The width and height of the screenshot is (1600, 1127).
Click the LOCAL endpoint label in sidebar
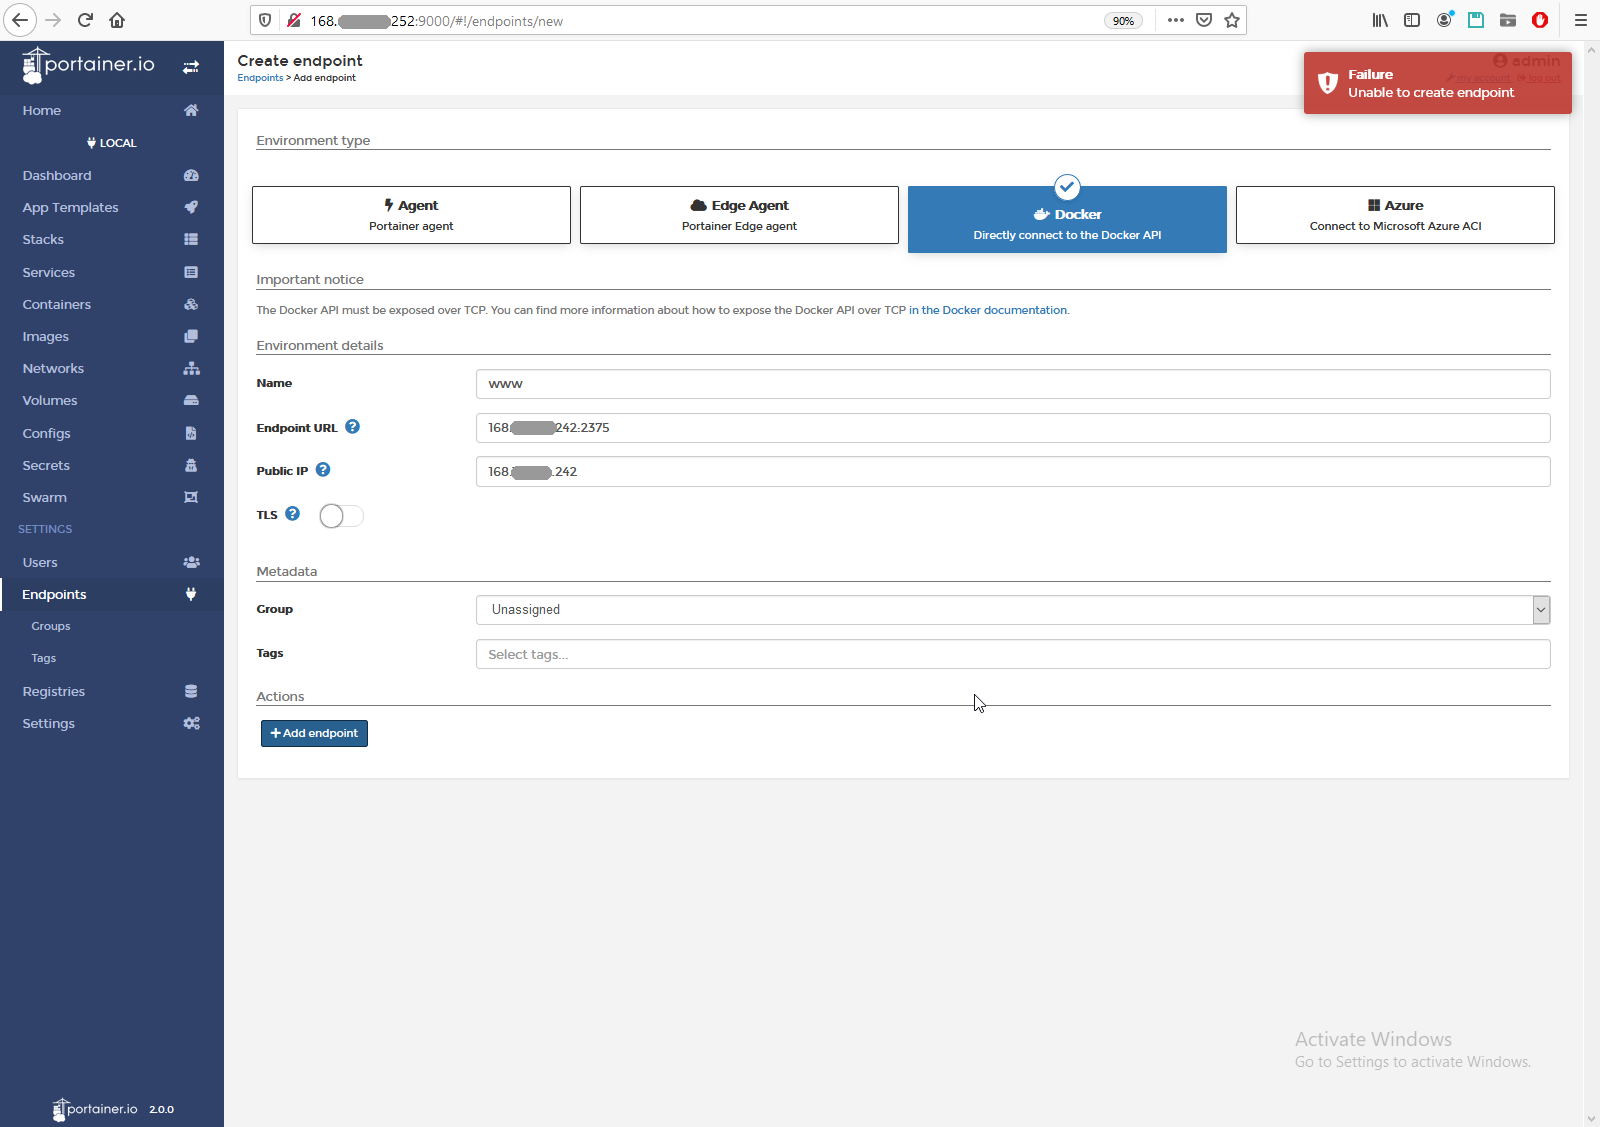(112, 143)
